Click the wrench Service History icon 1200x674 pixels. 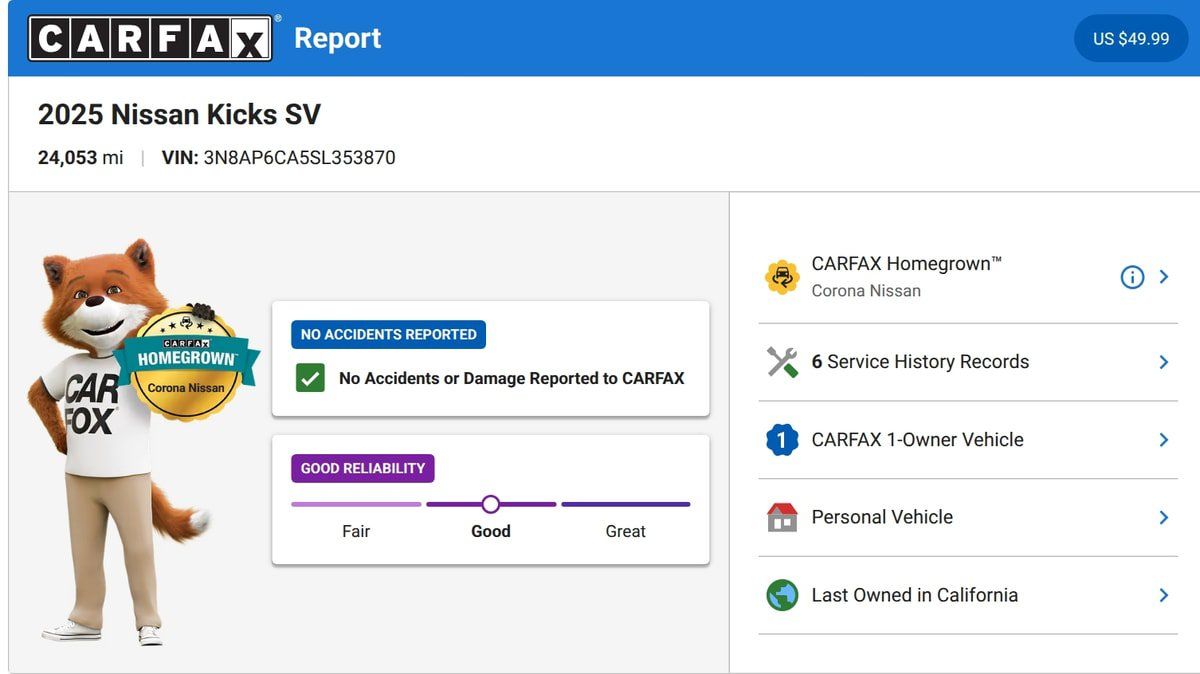pos(782,362)
